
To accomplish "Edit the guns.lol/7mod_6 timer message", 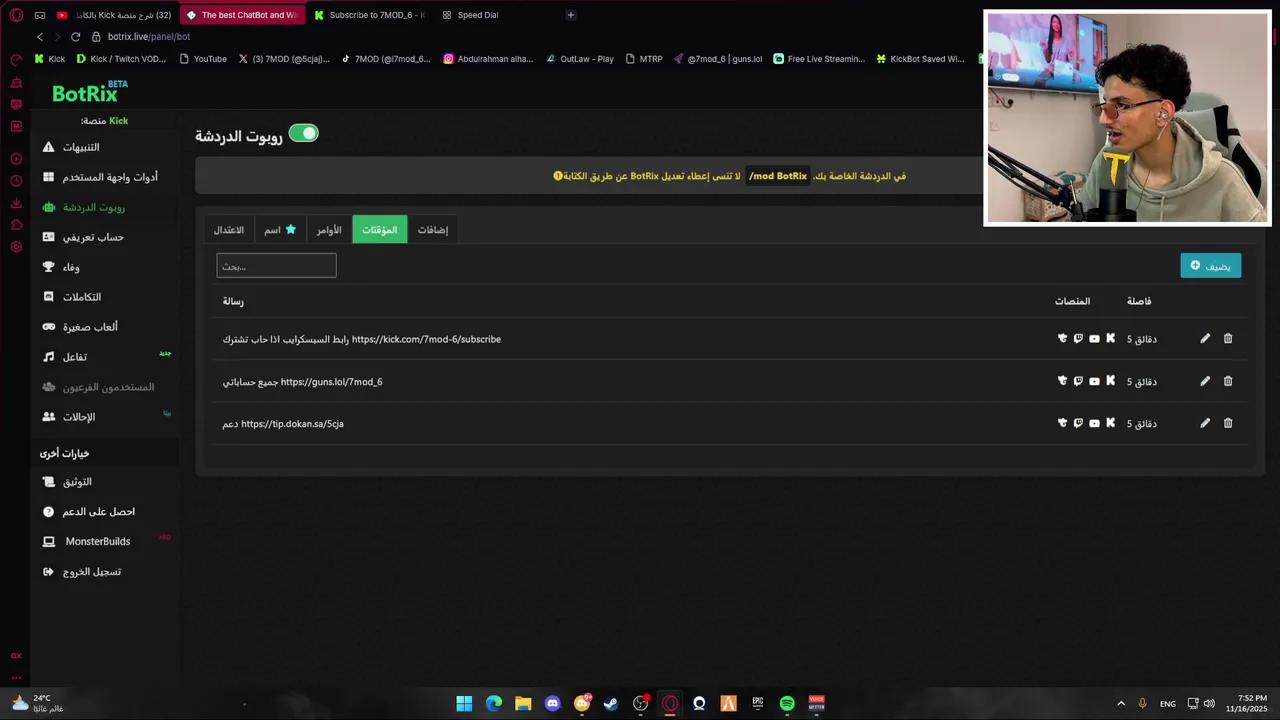I will point(1205,381).
